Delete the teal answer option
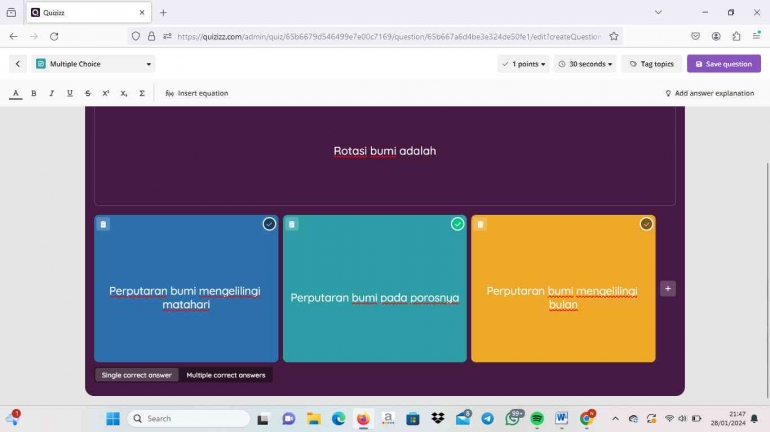 pos(292,224)
